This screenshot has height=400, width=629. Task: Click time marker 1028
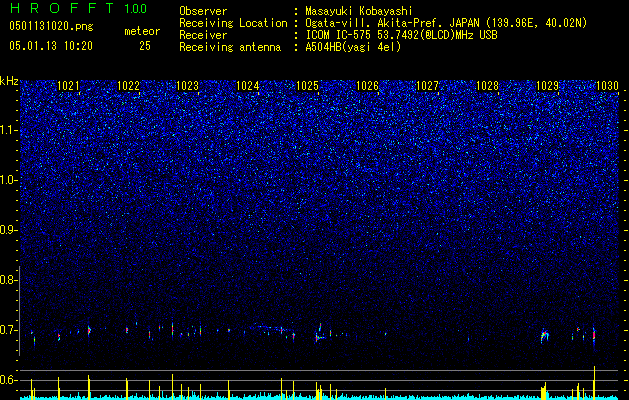pyautogui.click(x=487, y=86)
